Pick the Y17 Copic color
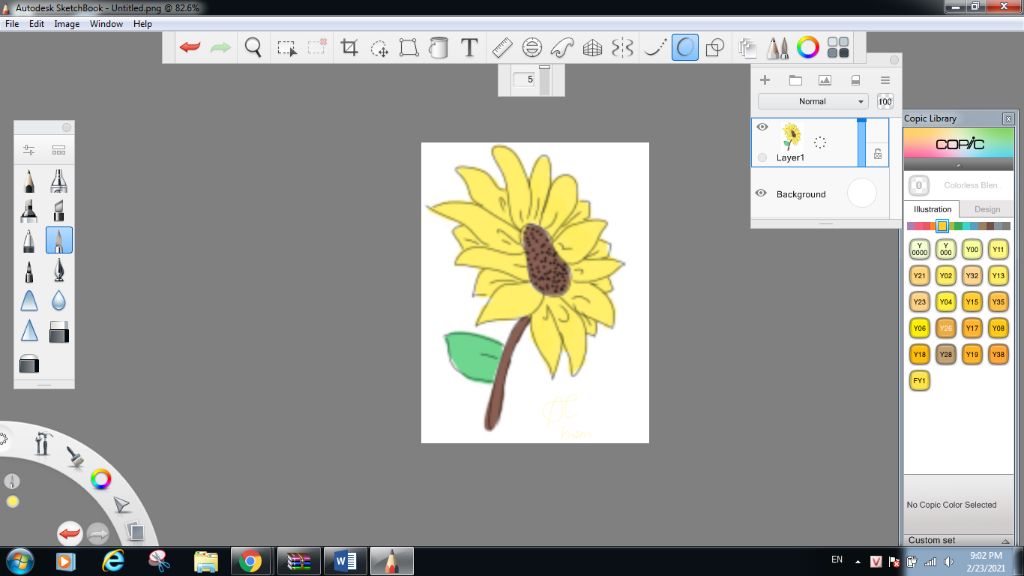 pos(972,328)
